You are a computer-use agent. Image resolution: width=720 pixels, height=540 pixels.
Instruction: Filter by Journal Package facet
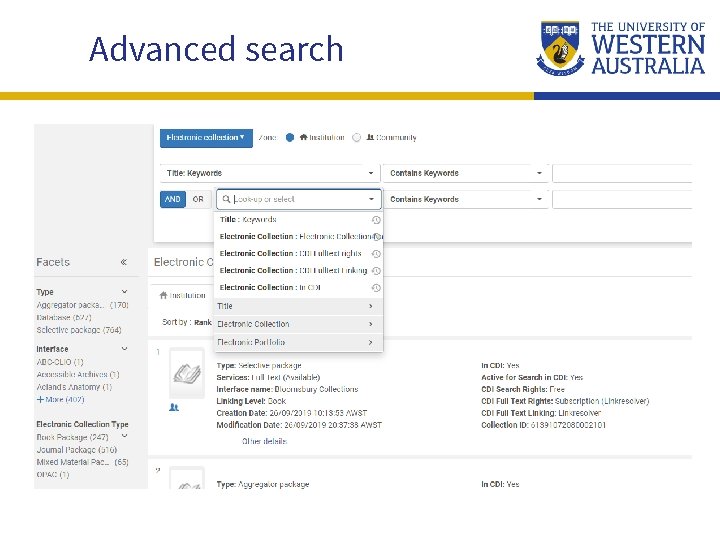click(x=77, y=450)
